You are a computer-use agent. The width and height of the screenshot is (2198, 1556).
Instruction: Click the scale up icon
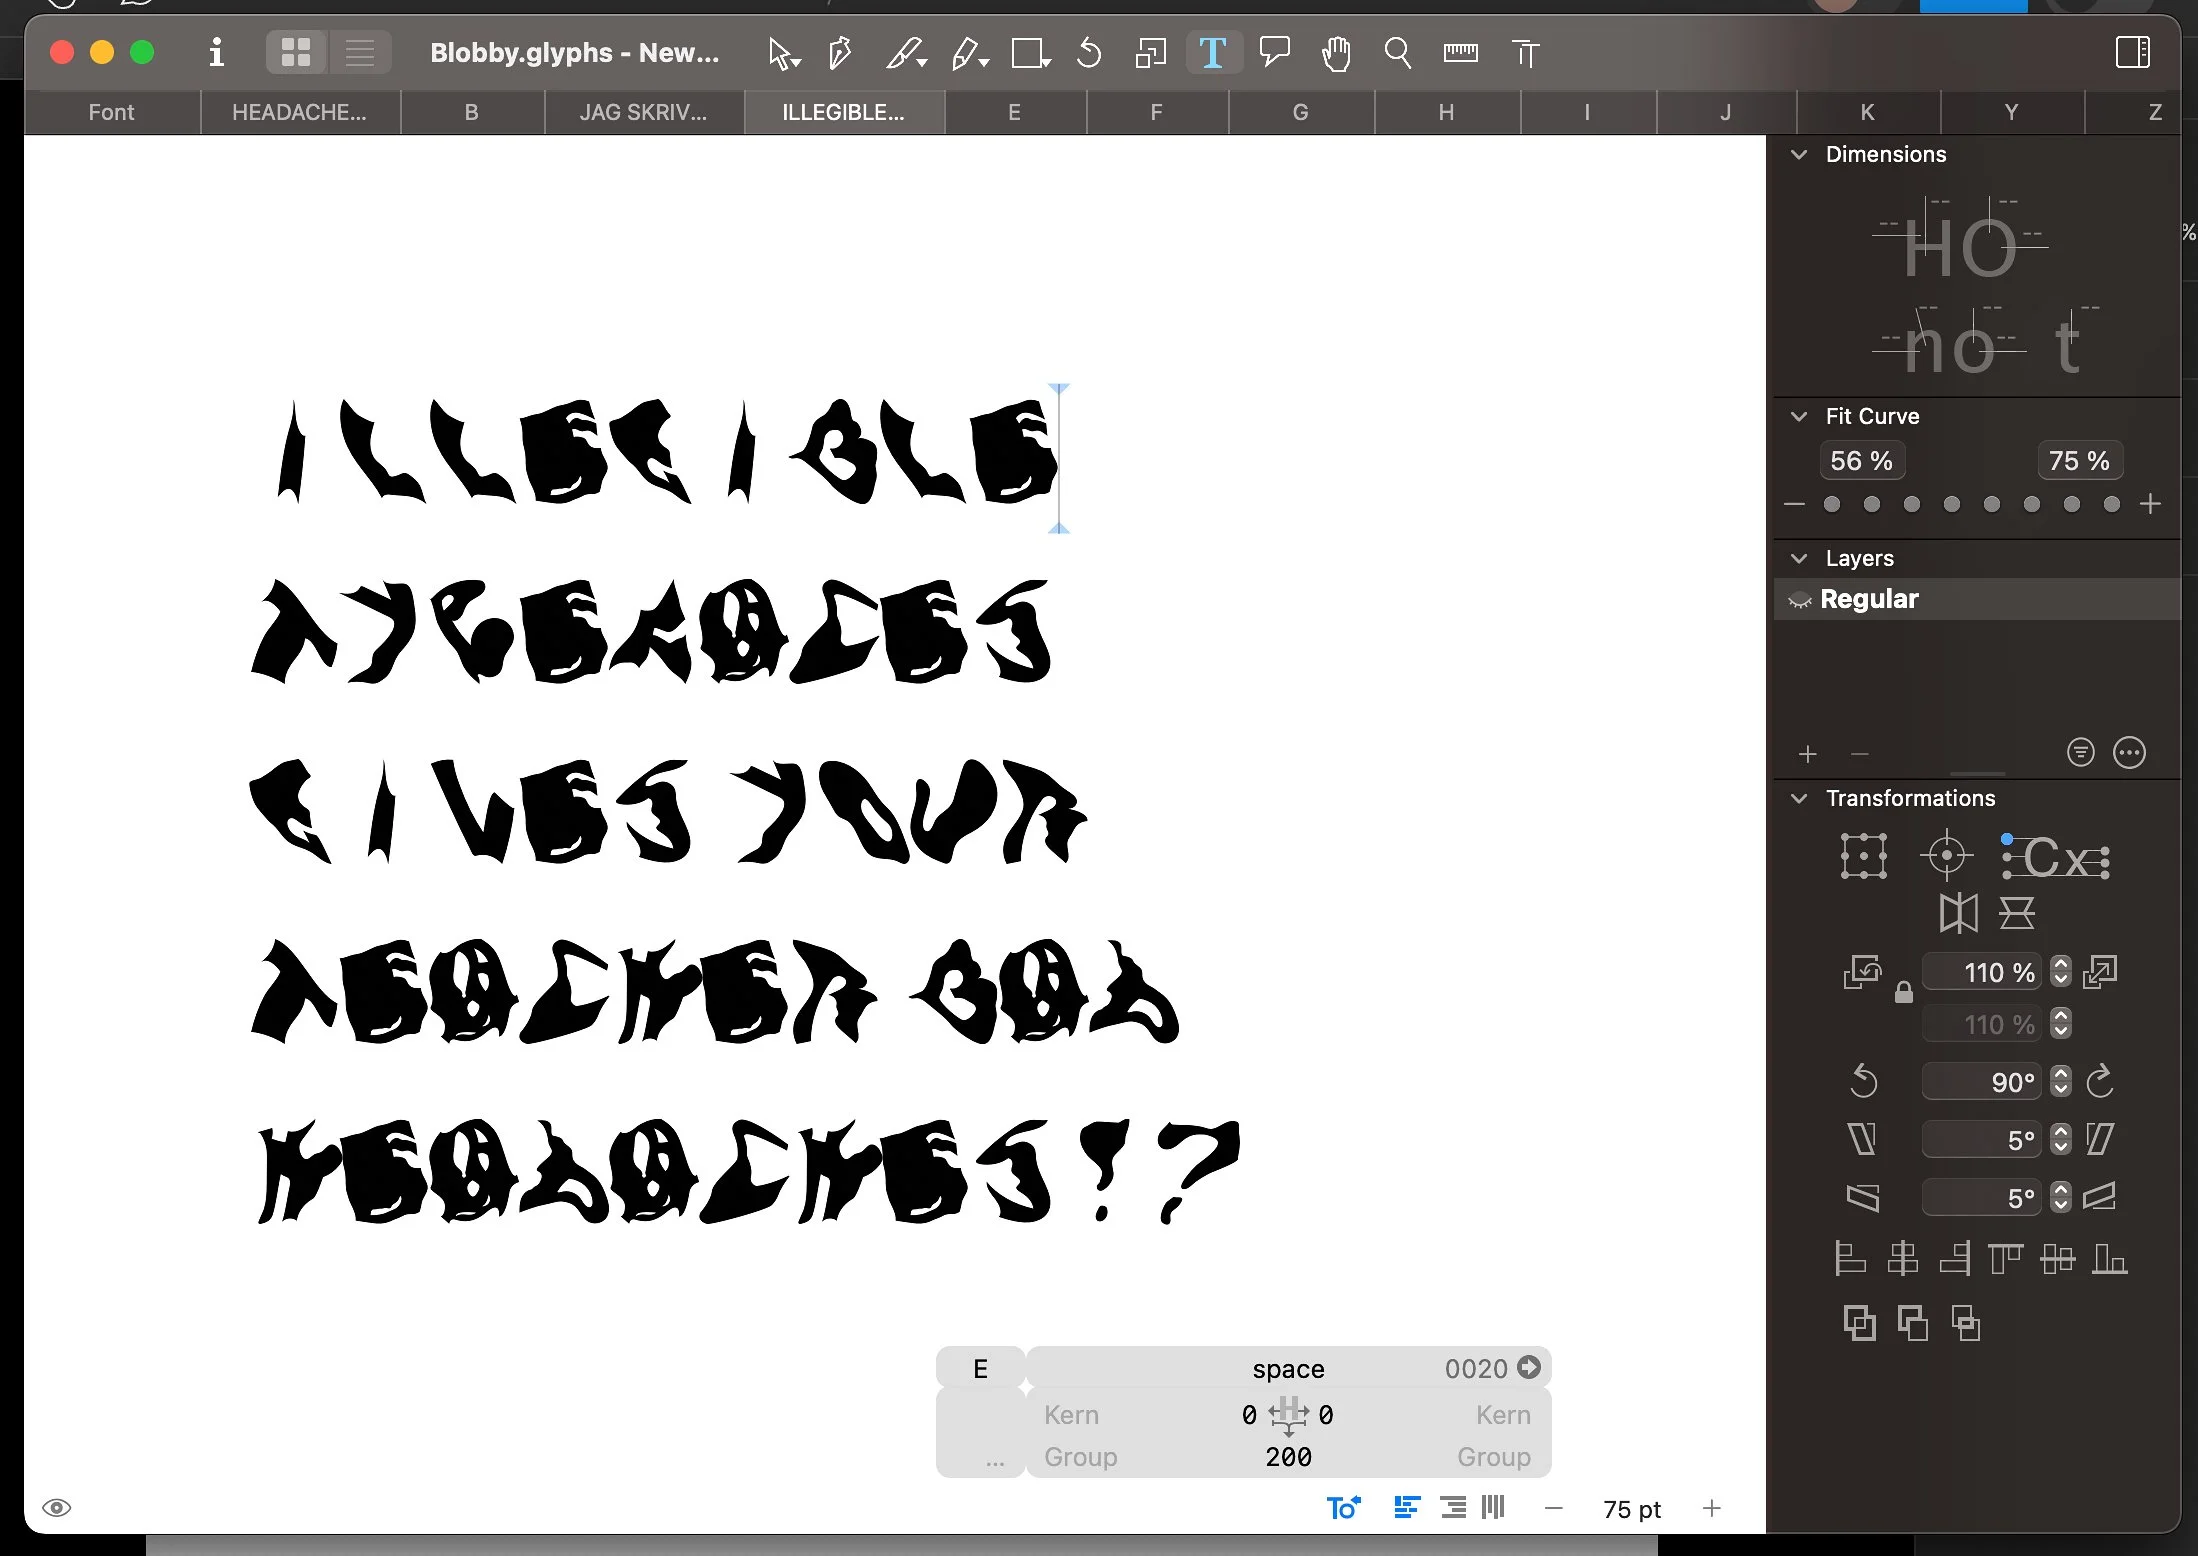pos(2100,972)
